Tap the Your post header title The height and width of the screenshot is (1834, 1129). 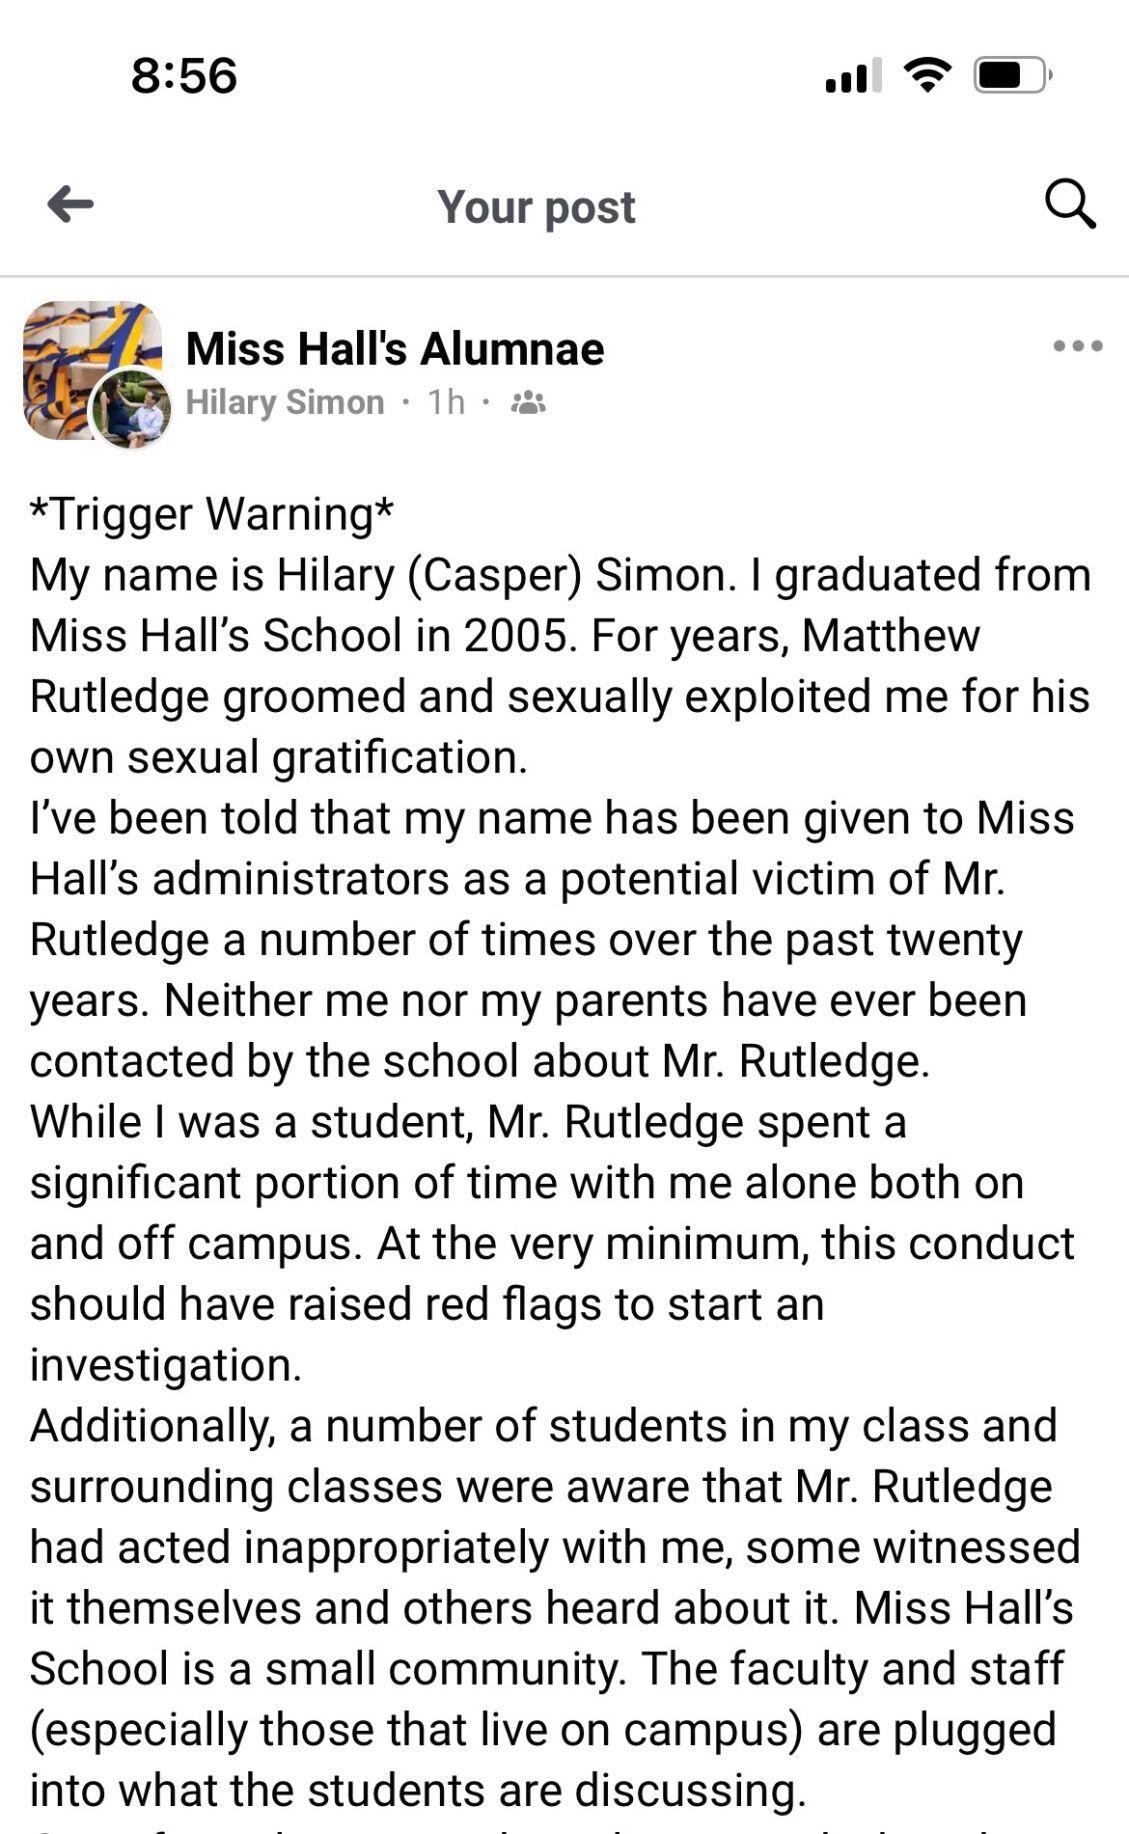coord(535,206)
